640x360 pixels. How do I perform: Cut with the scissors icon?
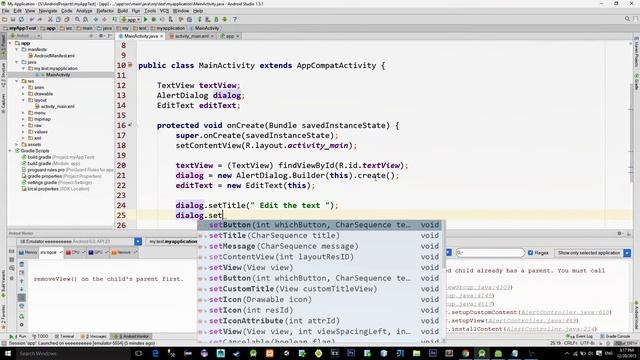point(50,19)
